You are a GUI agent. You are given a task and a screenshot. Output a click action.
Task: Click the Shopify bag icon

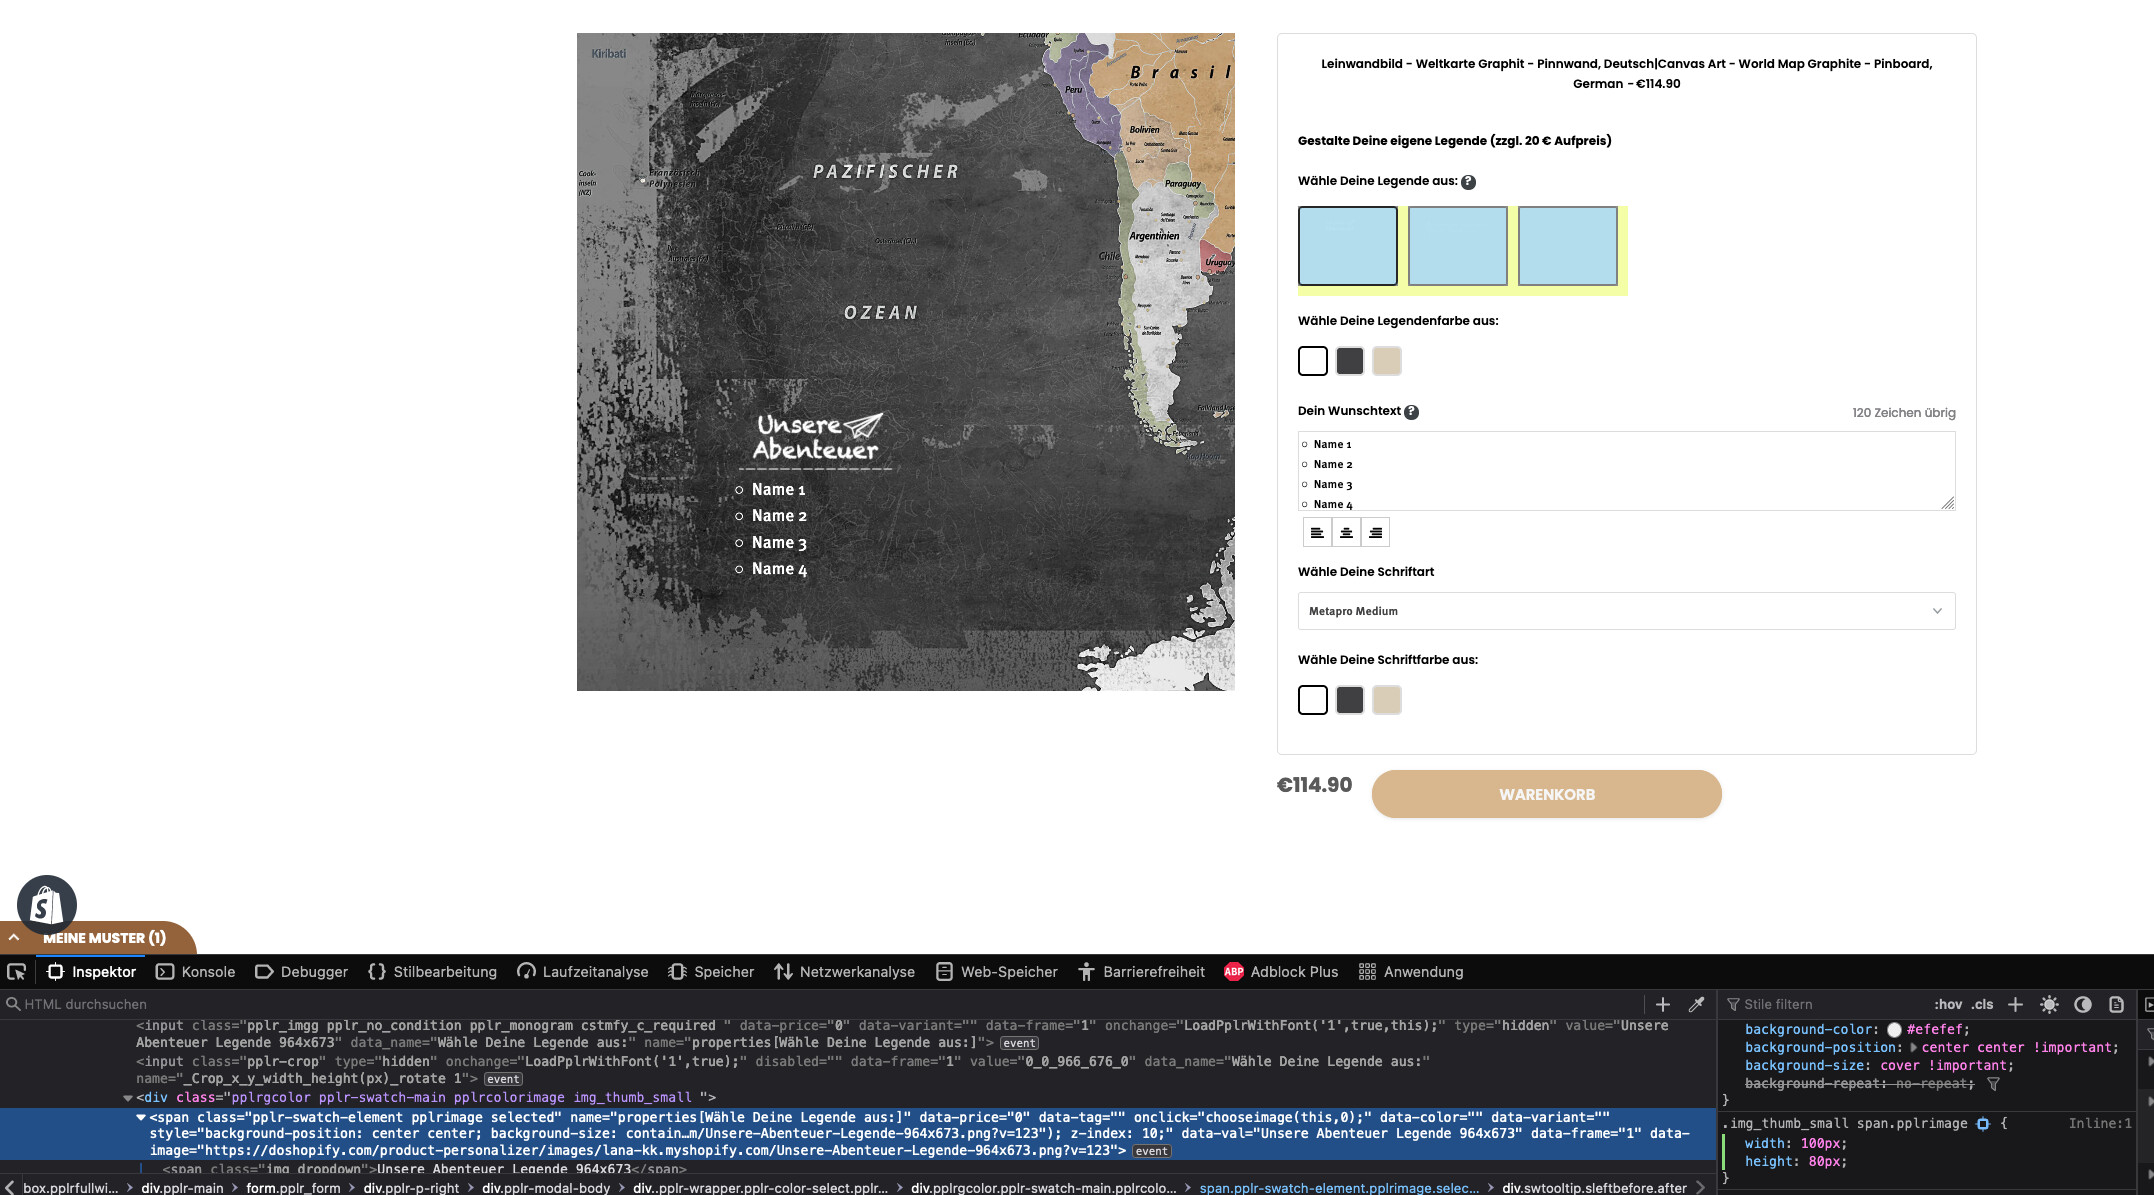tap(46, 905)
